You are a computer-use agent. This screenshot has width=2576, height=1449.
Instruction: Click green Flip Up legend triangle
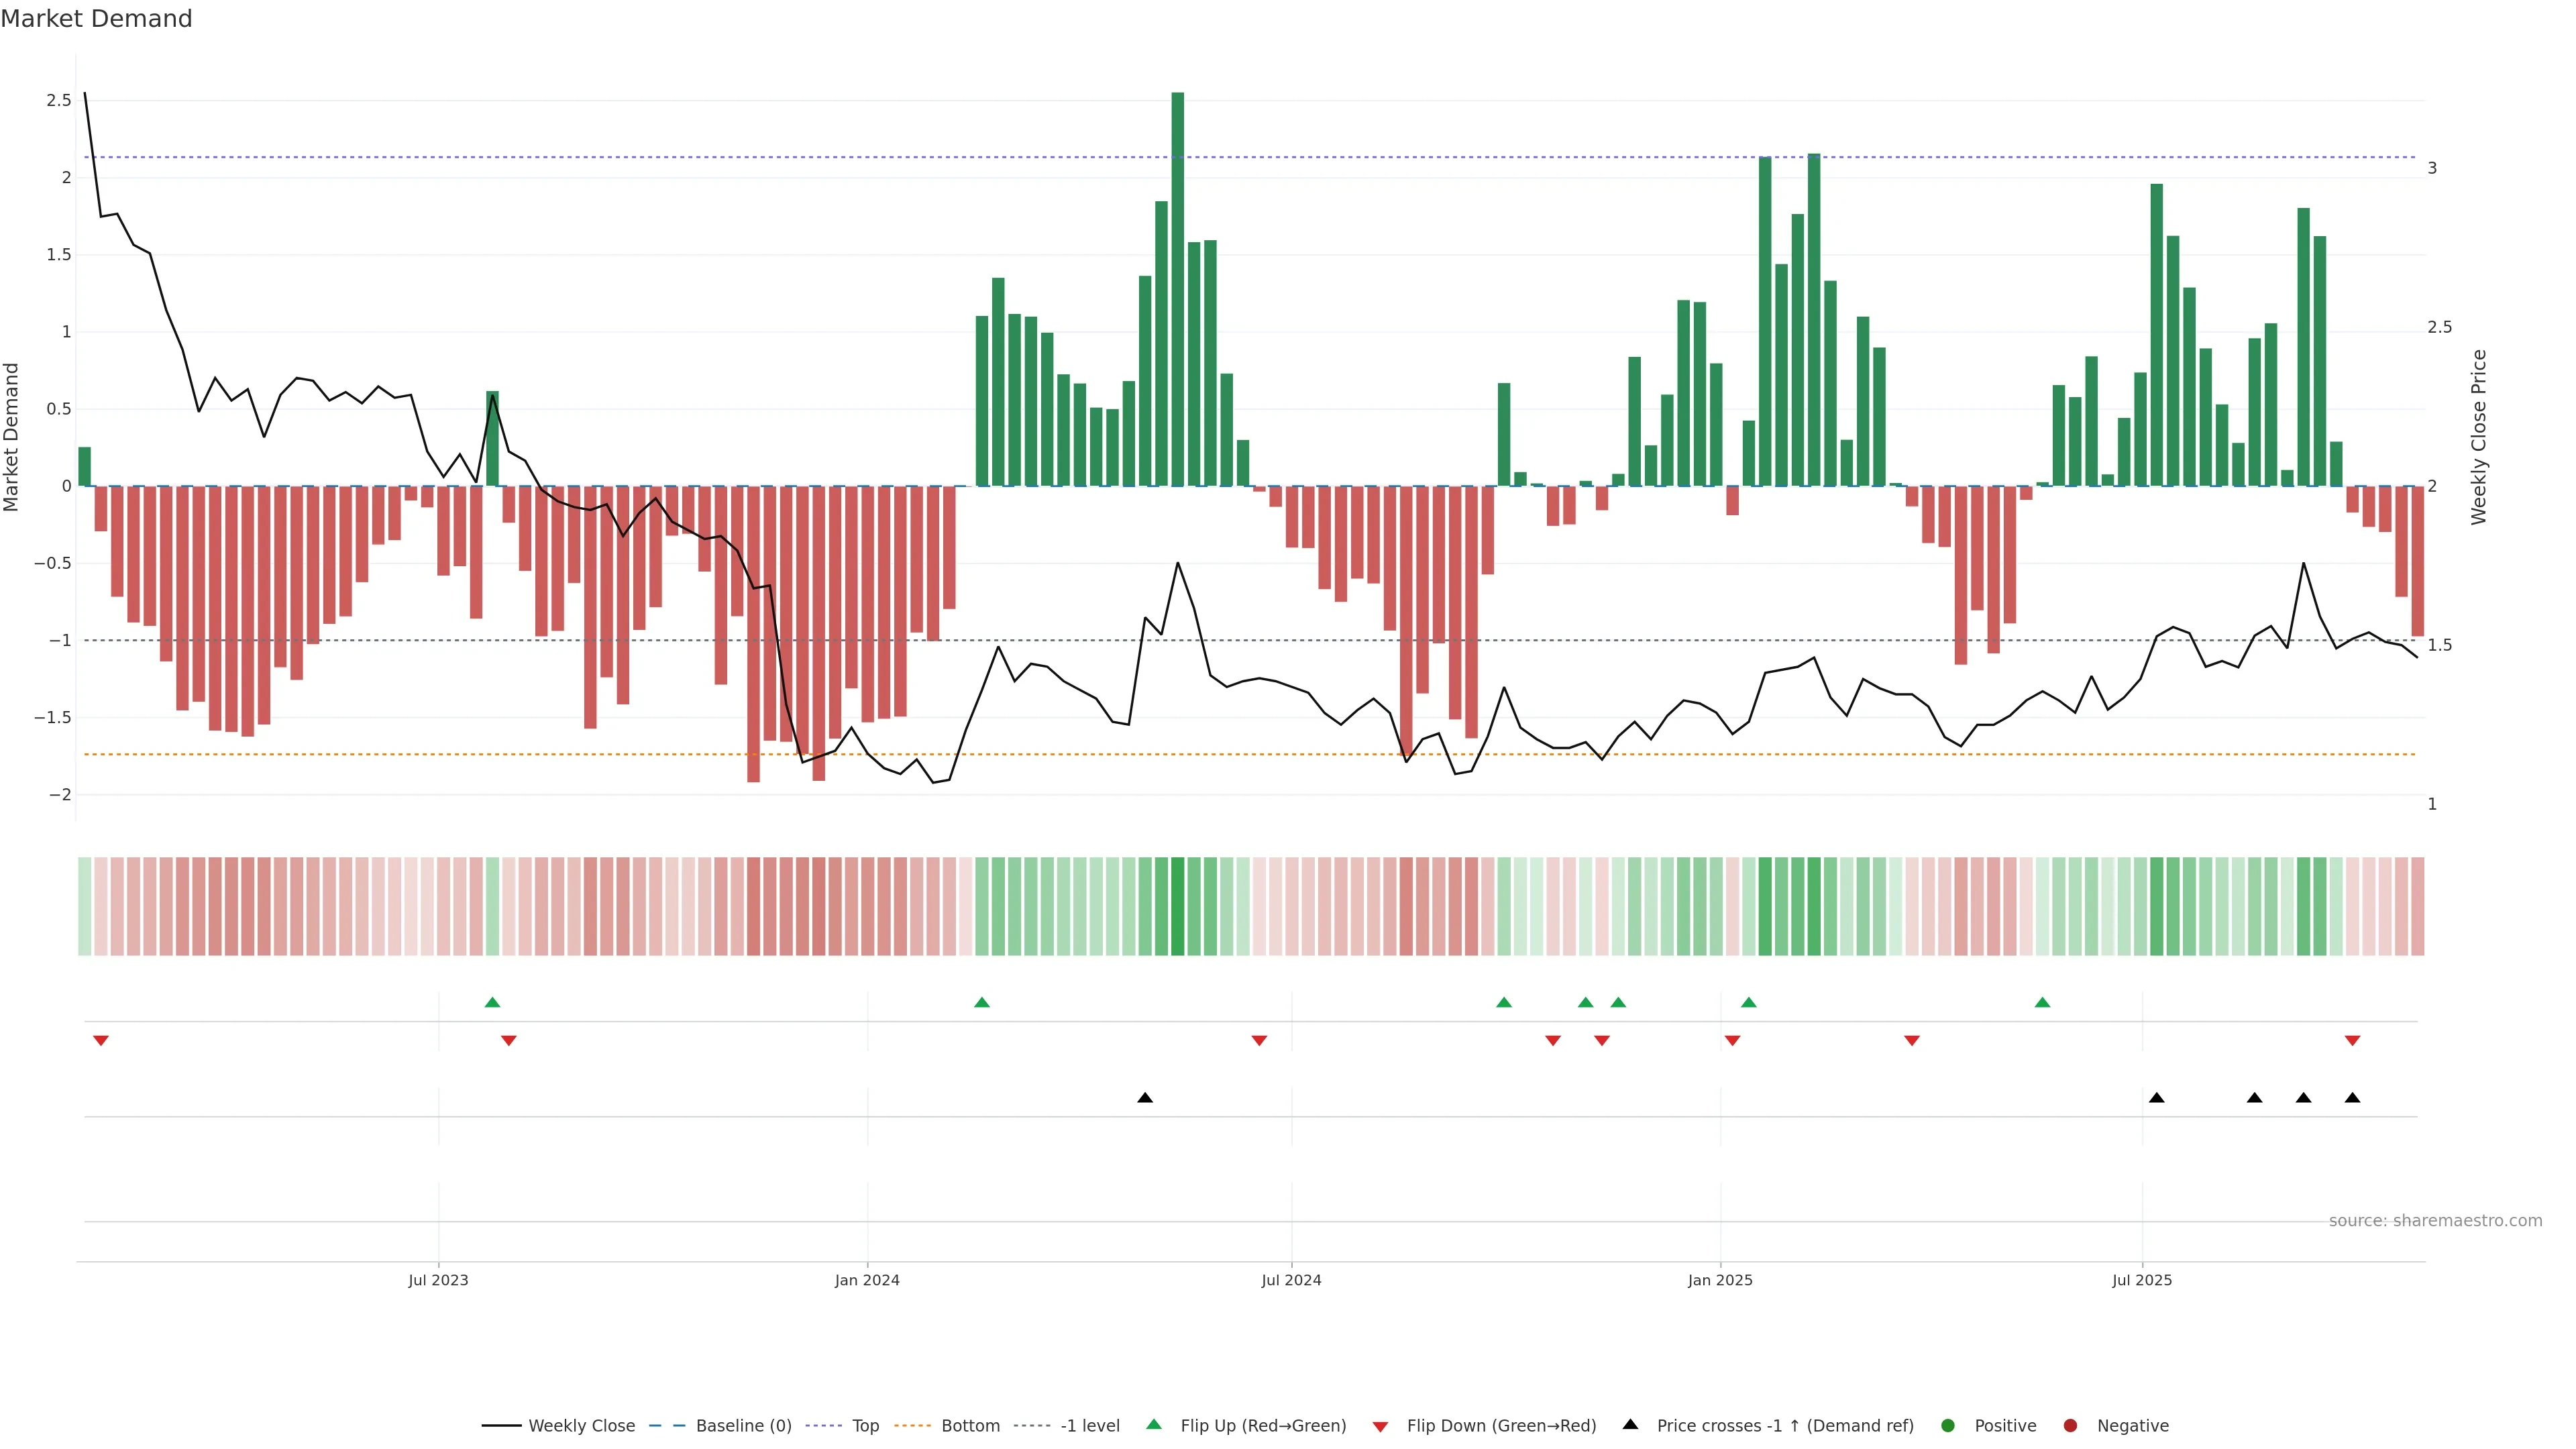1154,1424
